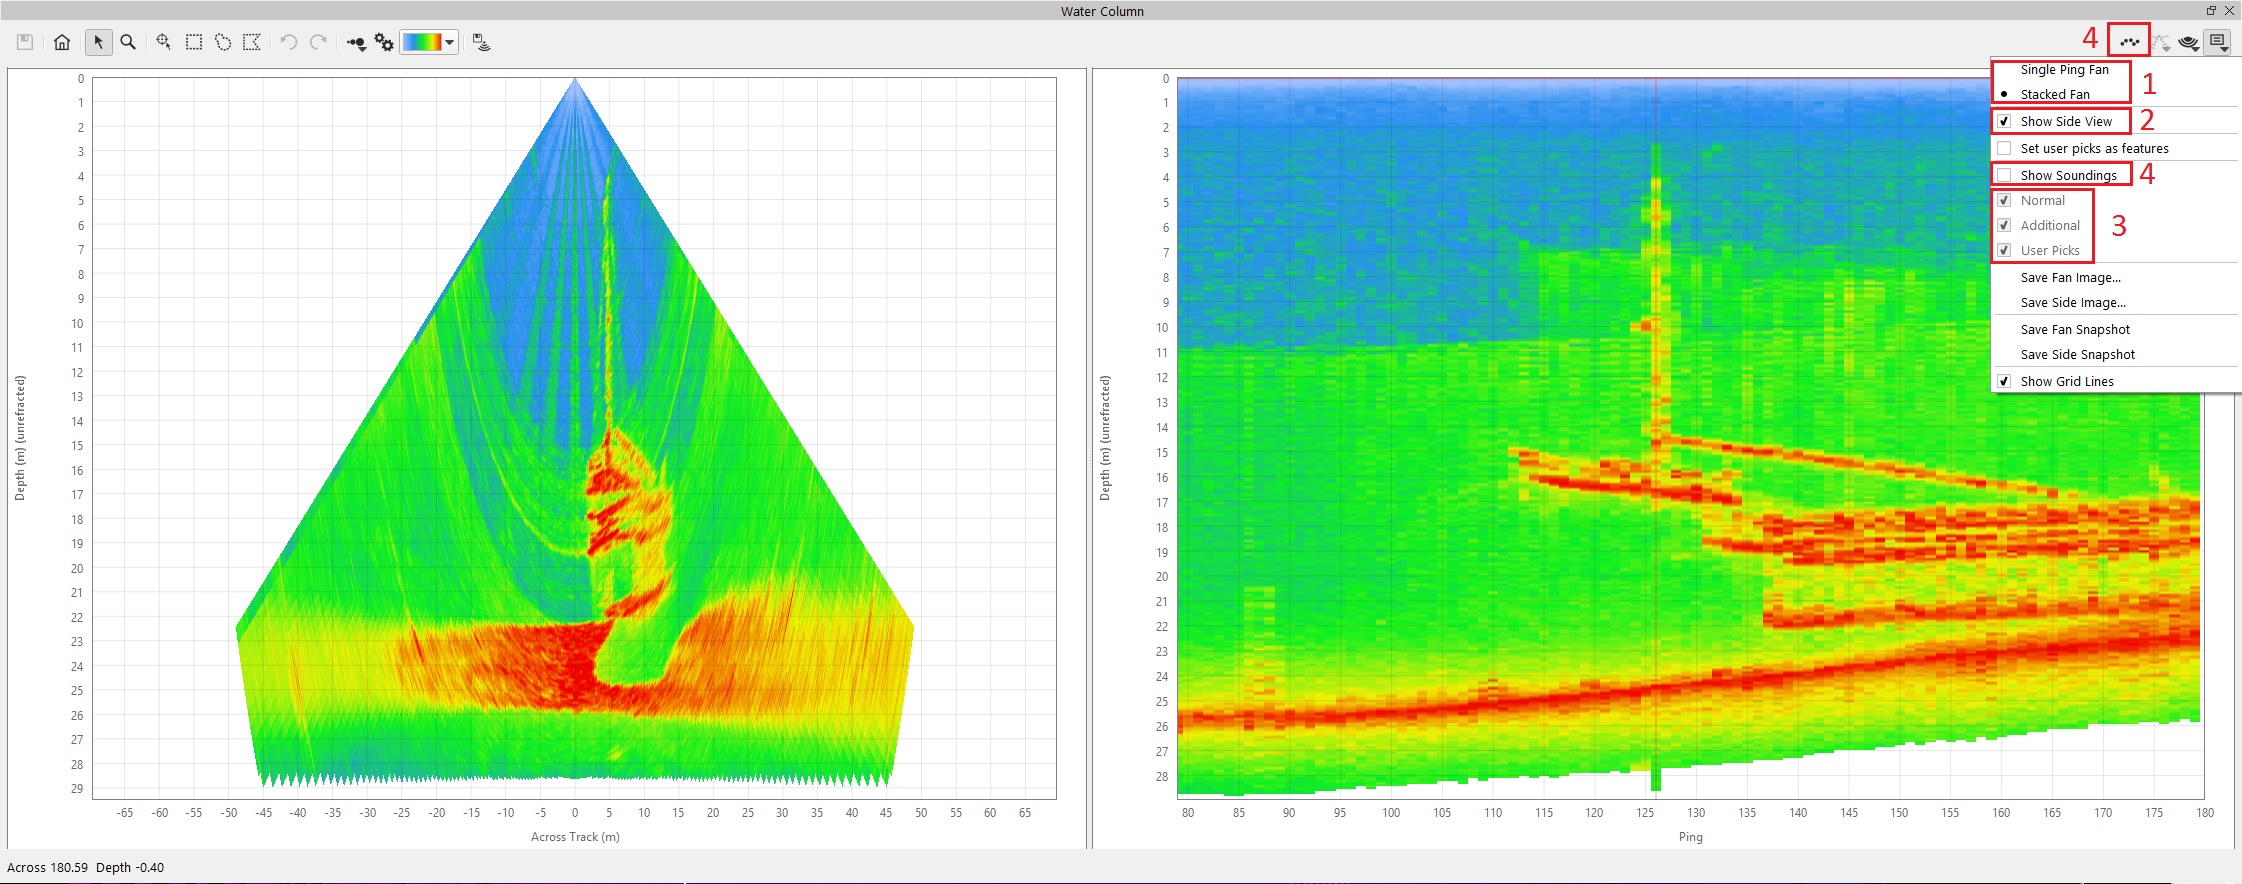
Task: Pick the lasso selection tool
Action: (x=223, y=42)
